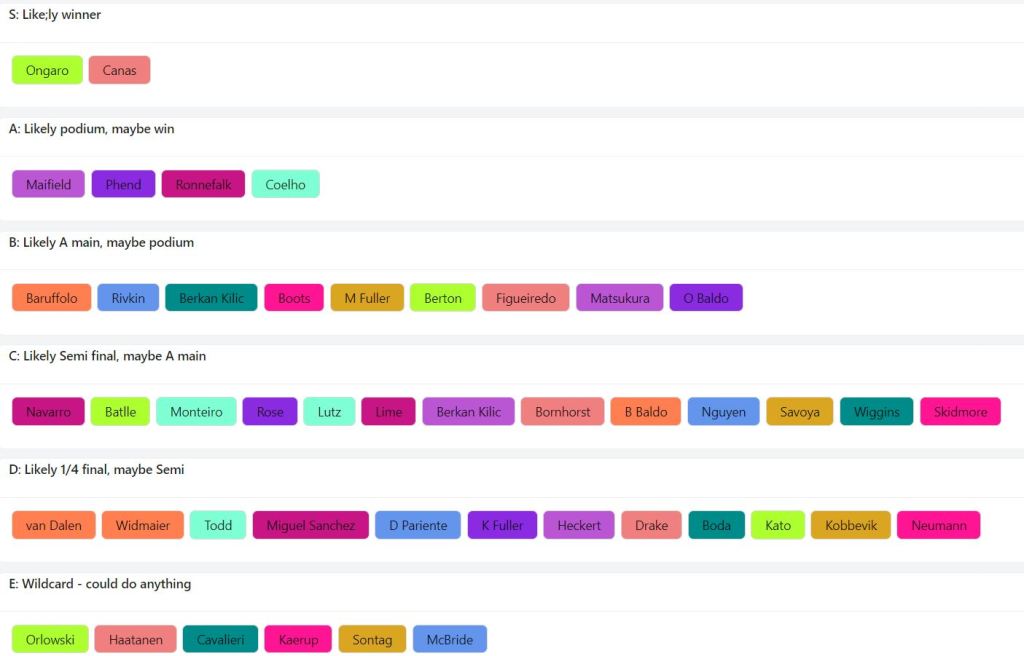Select the van Dalen tag
The height and width of the screenshot is (656, 1024).
point(53,526)
